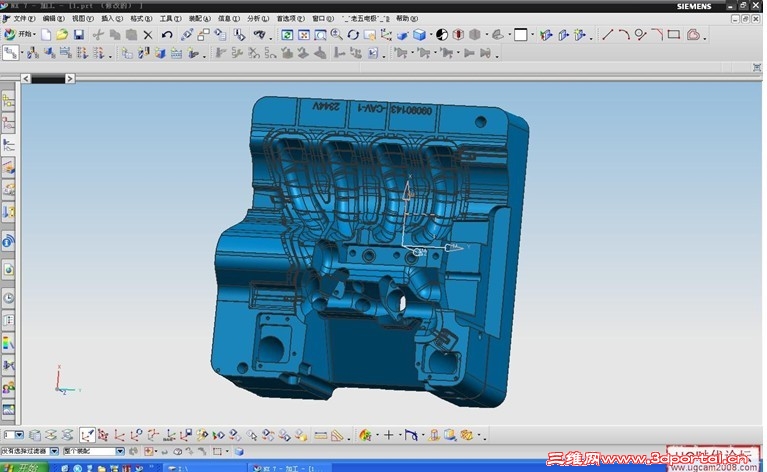The image size is (767, 472).
Task: Select the Line sketch tool
Action: click(608, 35)
